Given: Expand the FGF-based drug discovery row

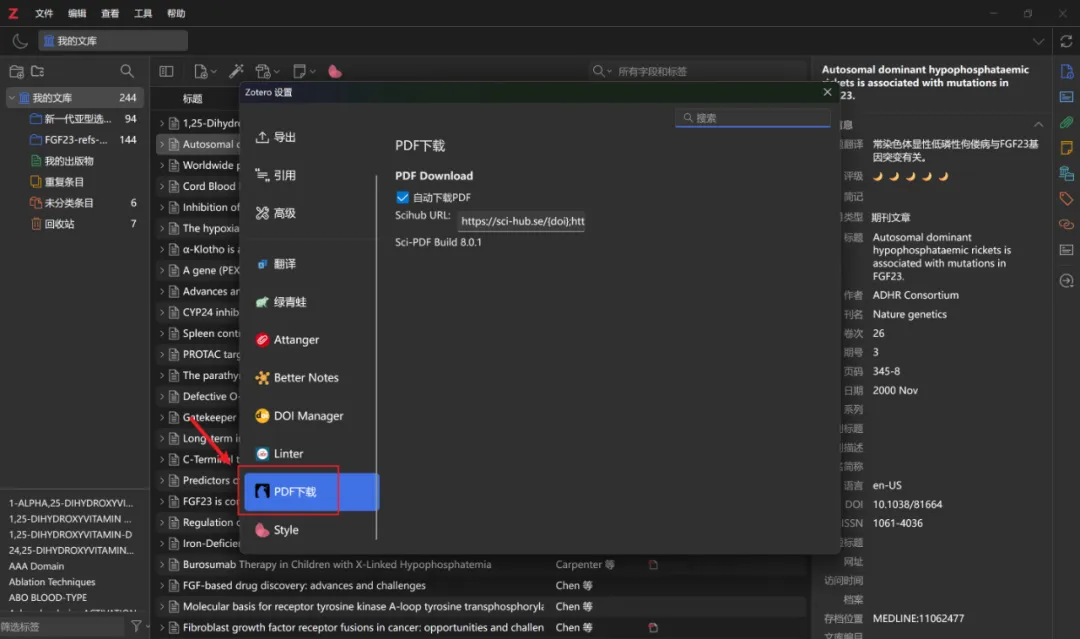Looking at the screenshot, I should 162,585.
